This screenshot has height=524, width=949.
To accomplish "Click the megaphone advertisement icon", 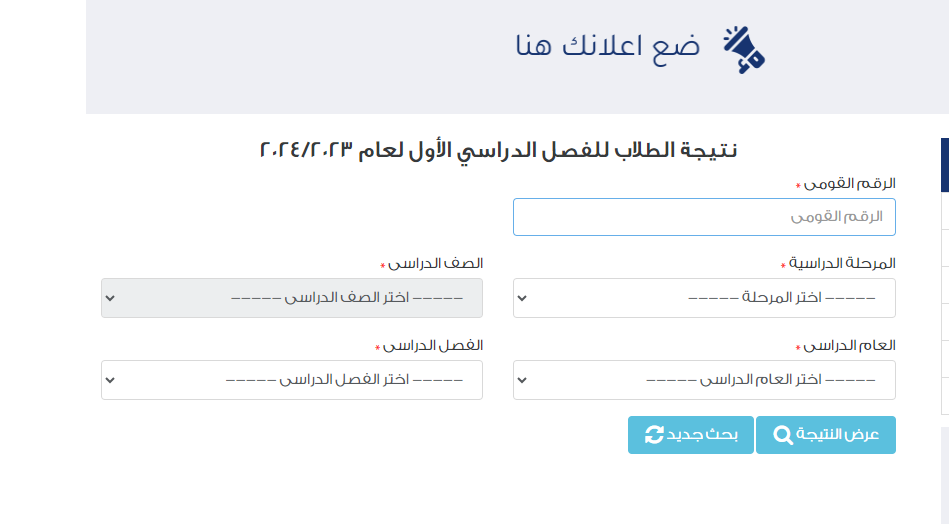I will click(x=744, y=50).
